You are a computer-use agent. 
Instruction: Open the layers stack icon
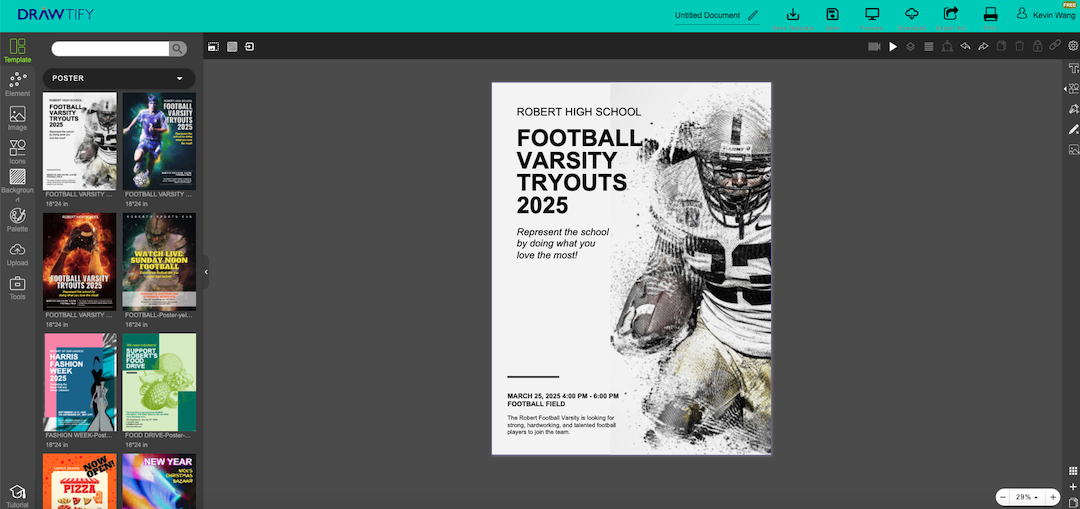point(910,47)
